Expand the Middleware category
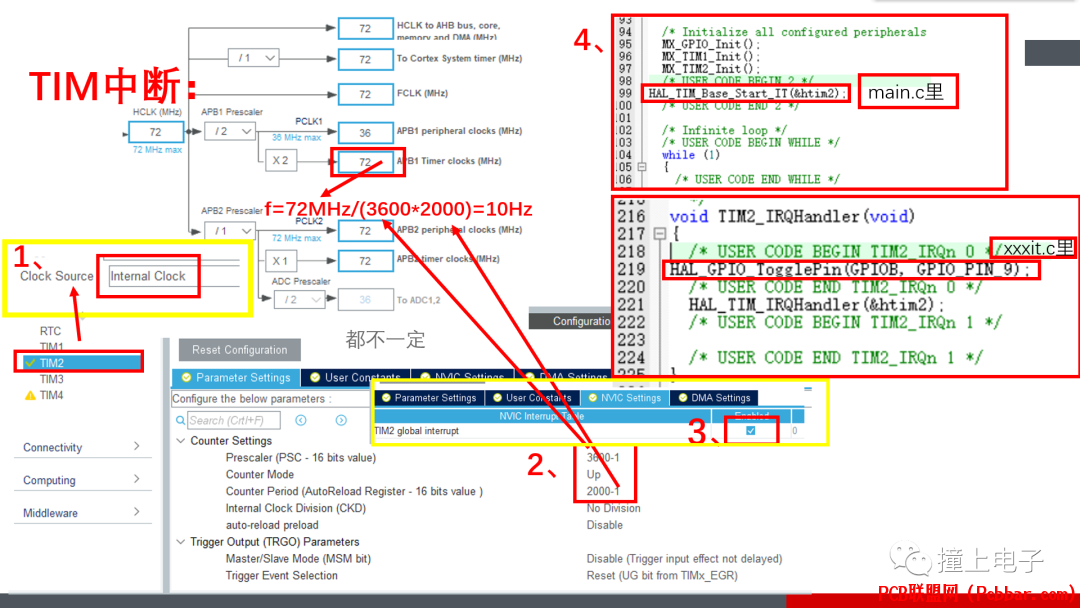 tap(82, 512)
